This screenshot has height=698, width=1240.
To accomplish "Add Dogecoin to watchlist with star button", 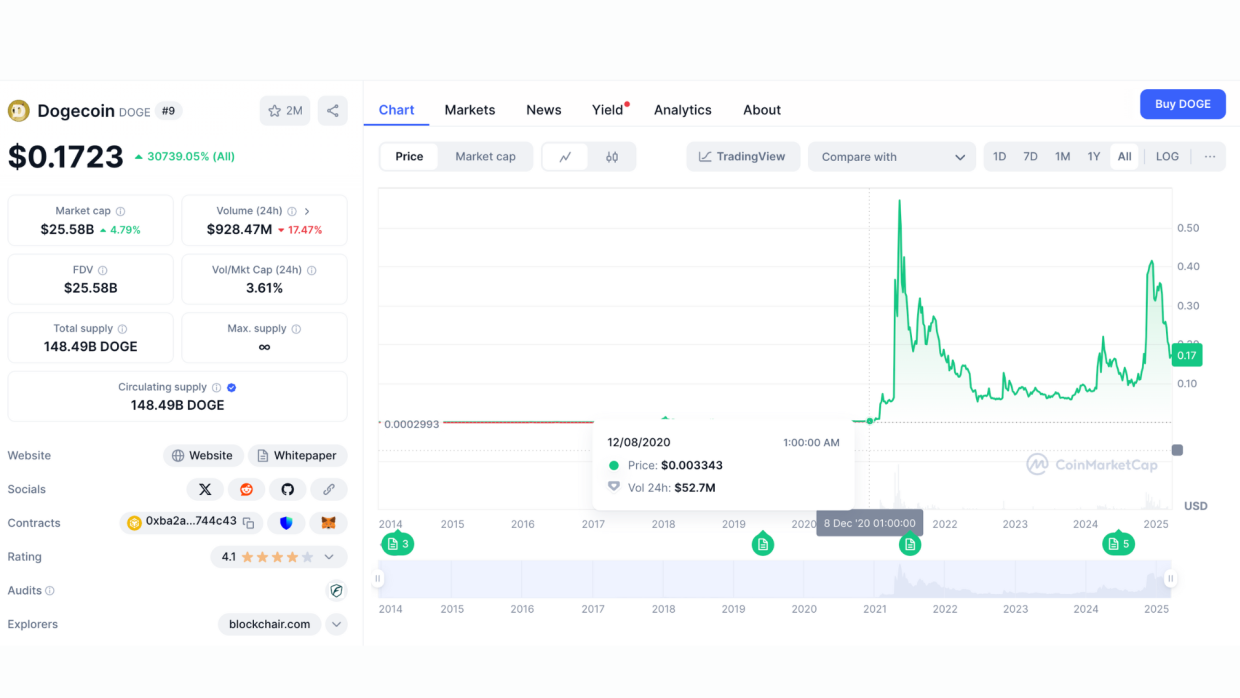I will [285, 111].
